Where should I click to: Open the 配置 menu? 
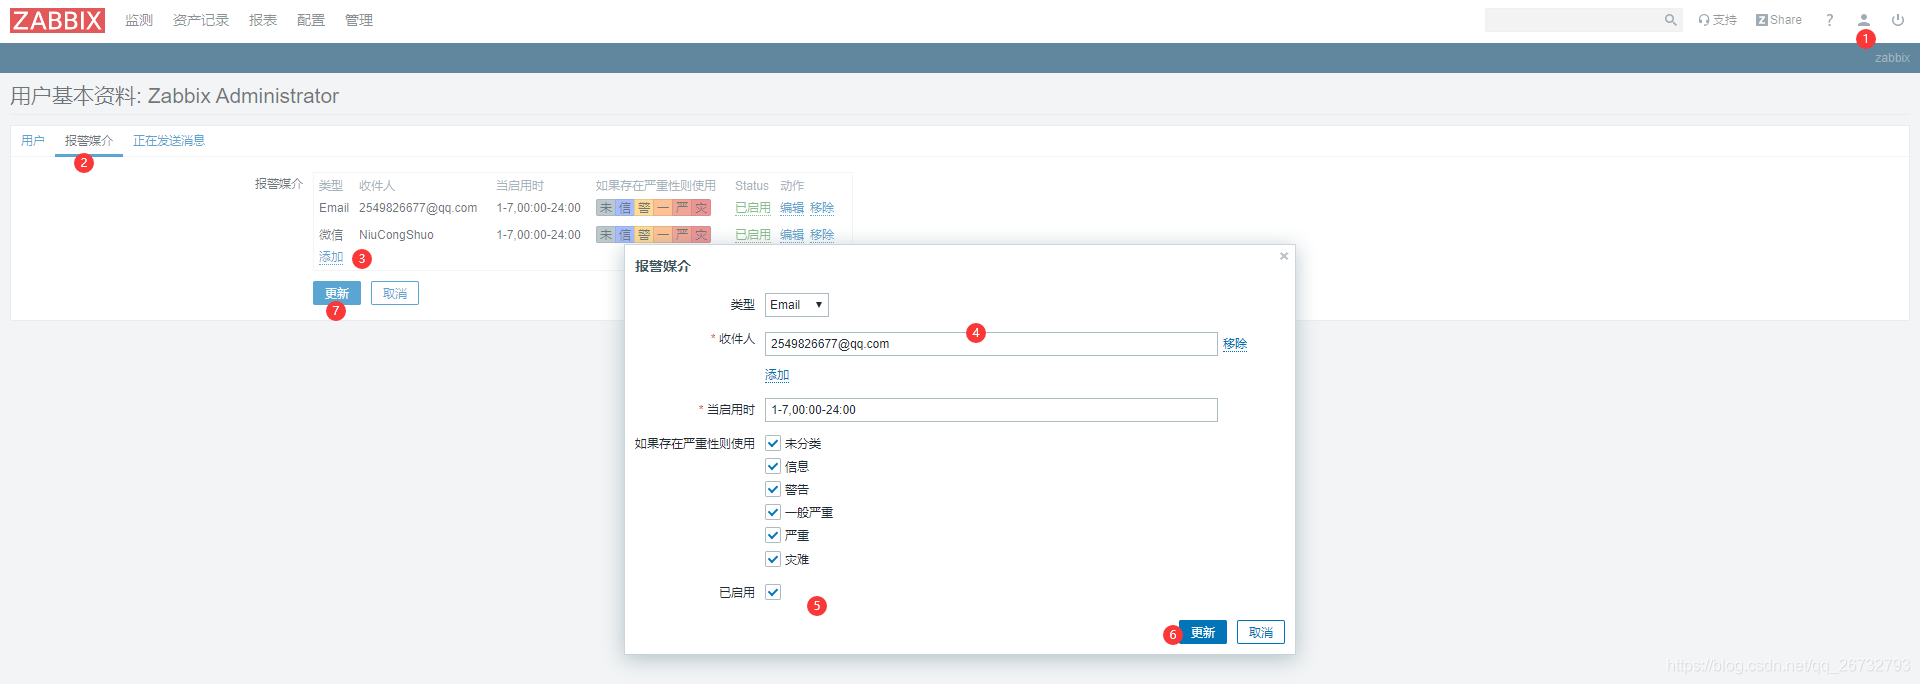(311, 20)
